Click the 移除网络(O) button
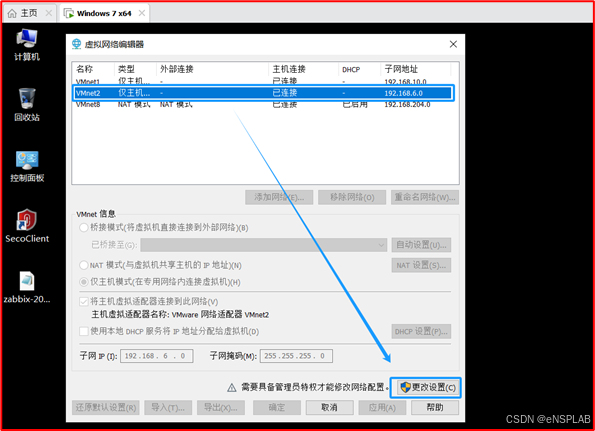Viewport: 595px width, 431px height. coord(352,197)
